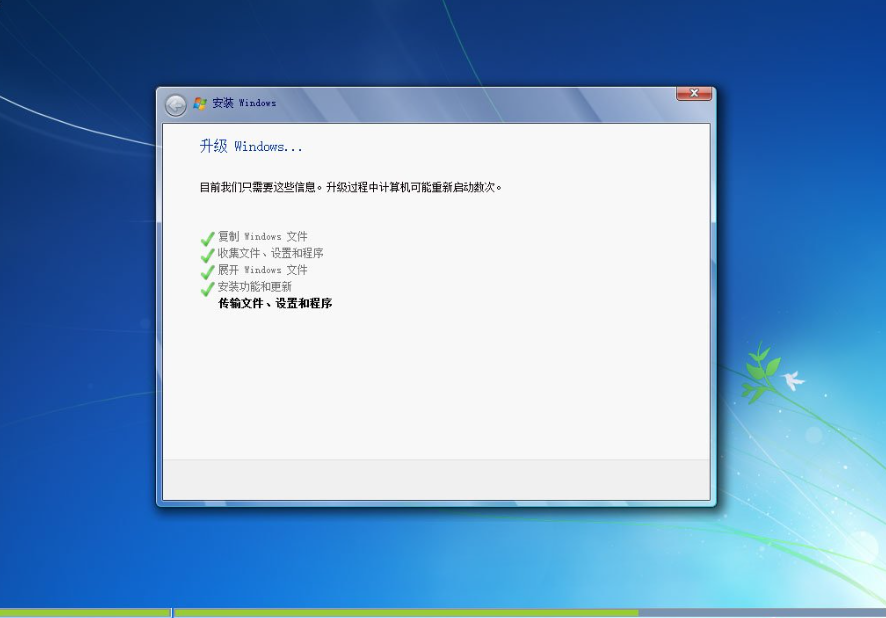886x618 pixels.
Task: Click the Windows flag logo in title bar
Action: [x=200, y=103]
